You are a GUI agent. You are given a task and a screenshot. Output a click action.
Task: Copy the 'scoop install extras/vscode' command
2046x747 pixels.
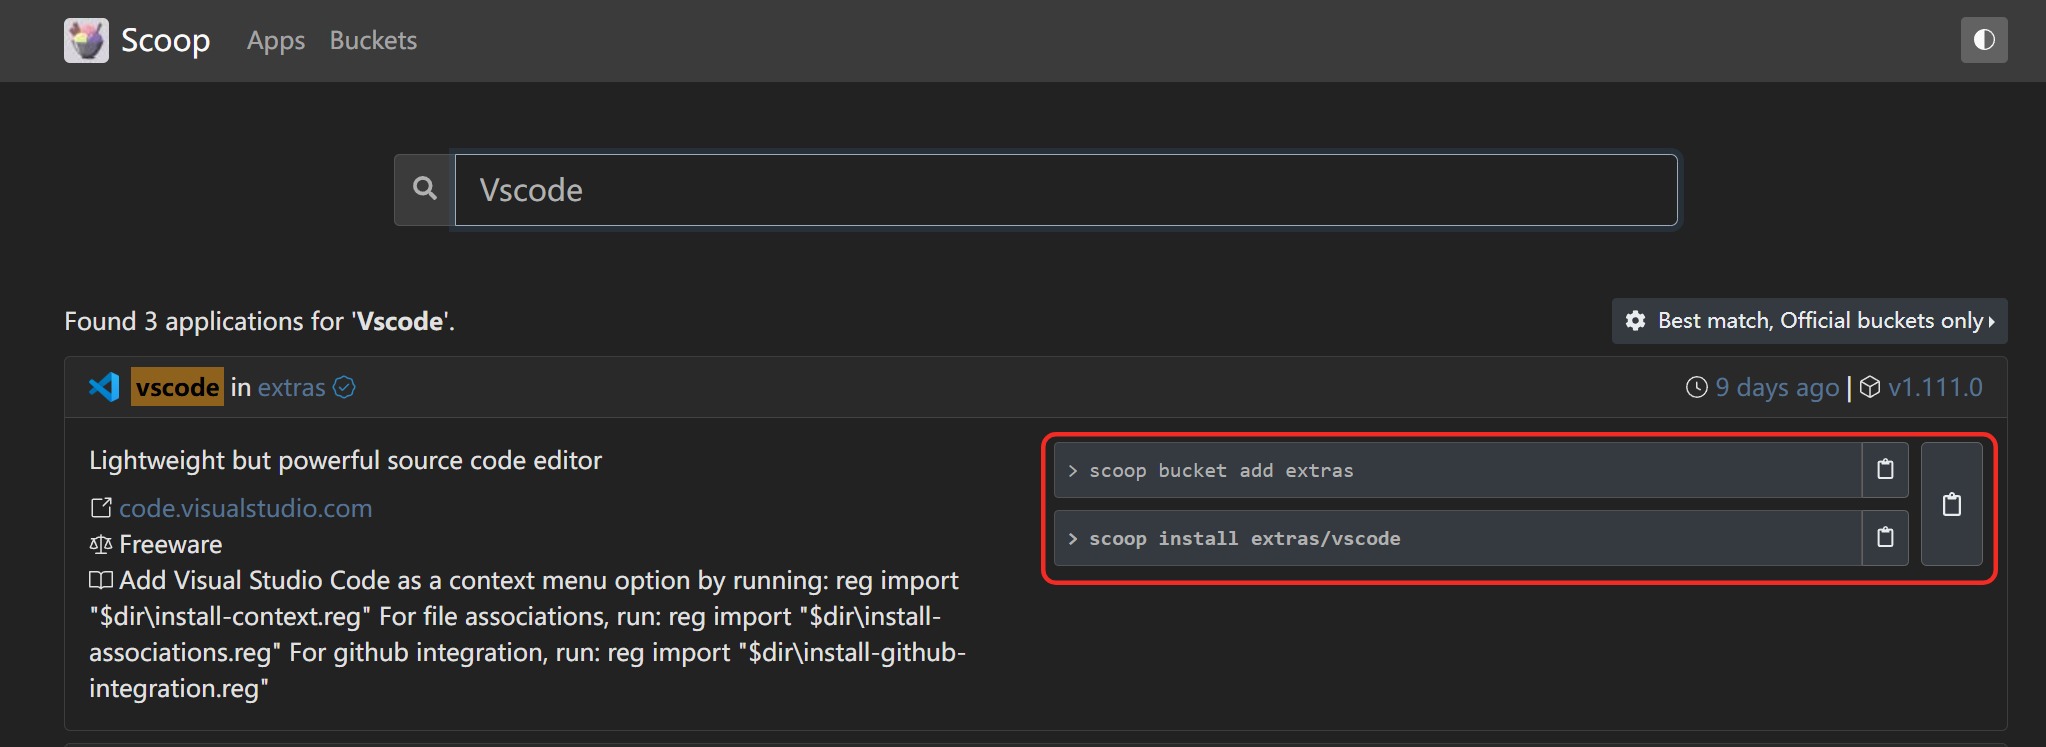tap(1885, 538)
